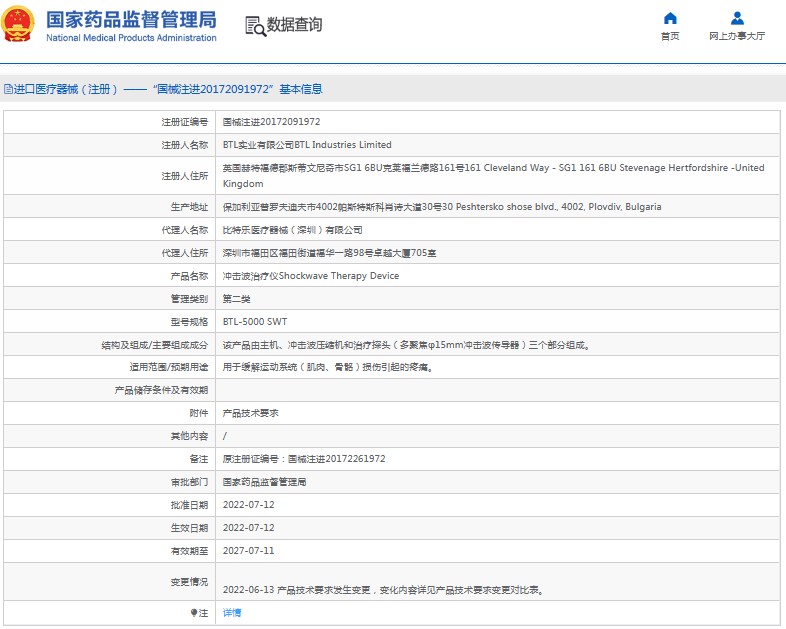
Task: Click the 管理类别 row label
Action: 189,299
